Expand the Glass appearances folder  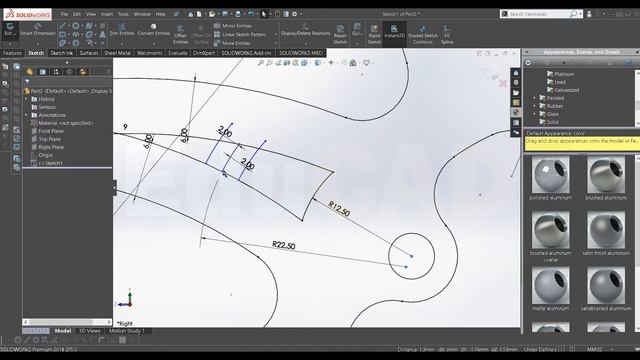535,114
